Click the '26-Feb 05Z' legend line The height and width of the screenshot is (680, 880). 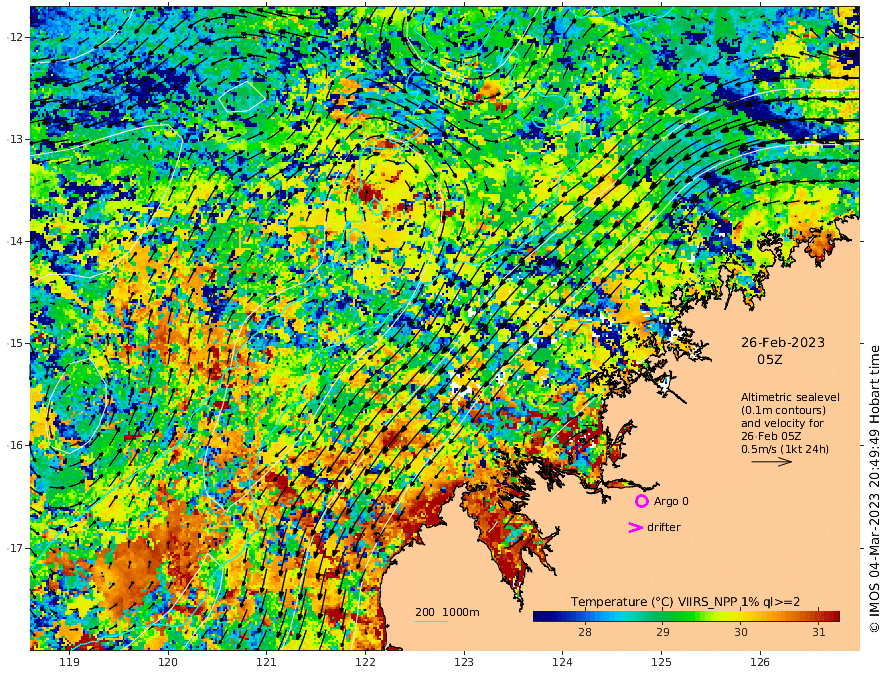(x=771, y=436)
